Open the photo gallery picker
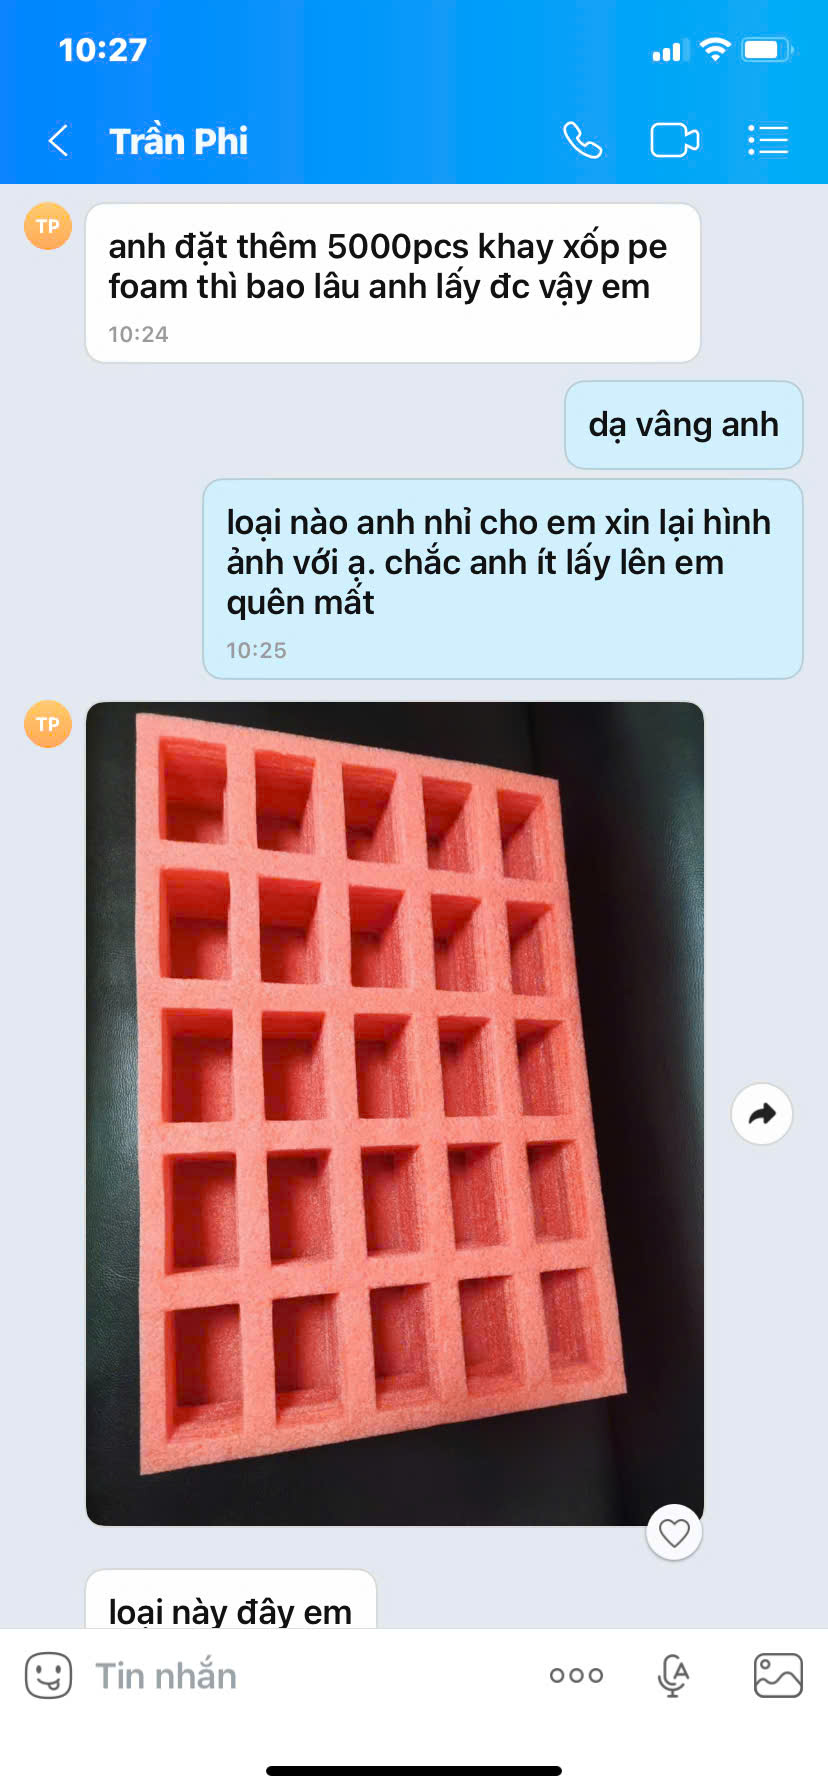Image resolution: width=828 pixels, height=1792 pixels. [778, 1675]
